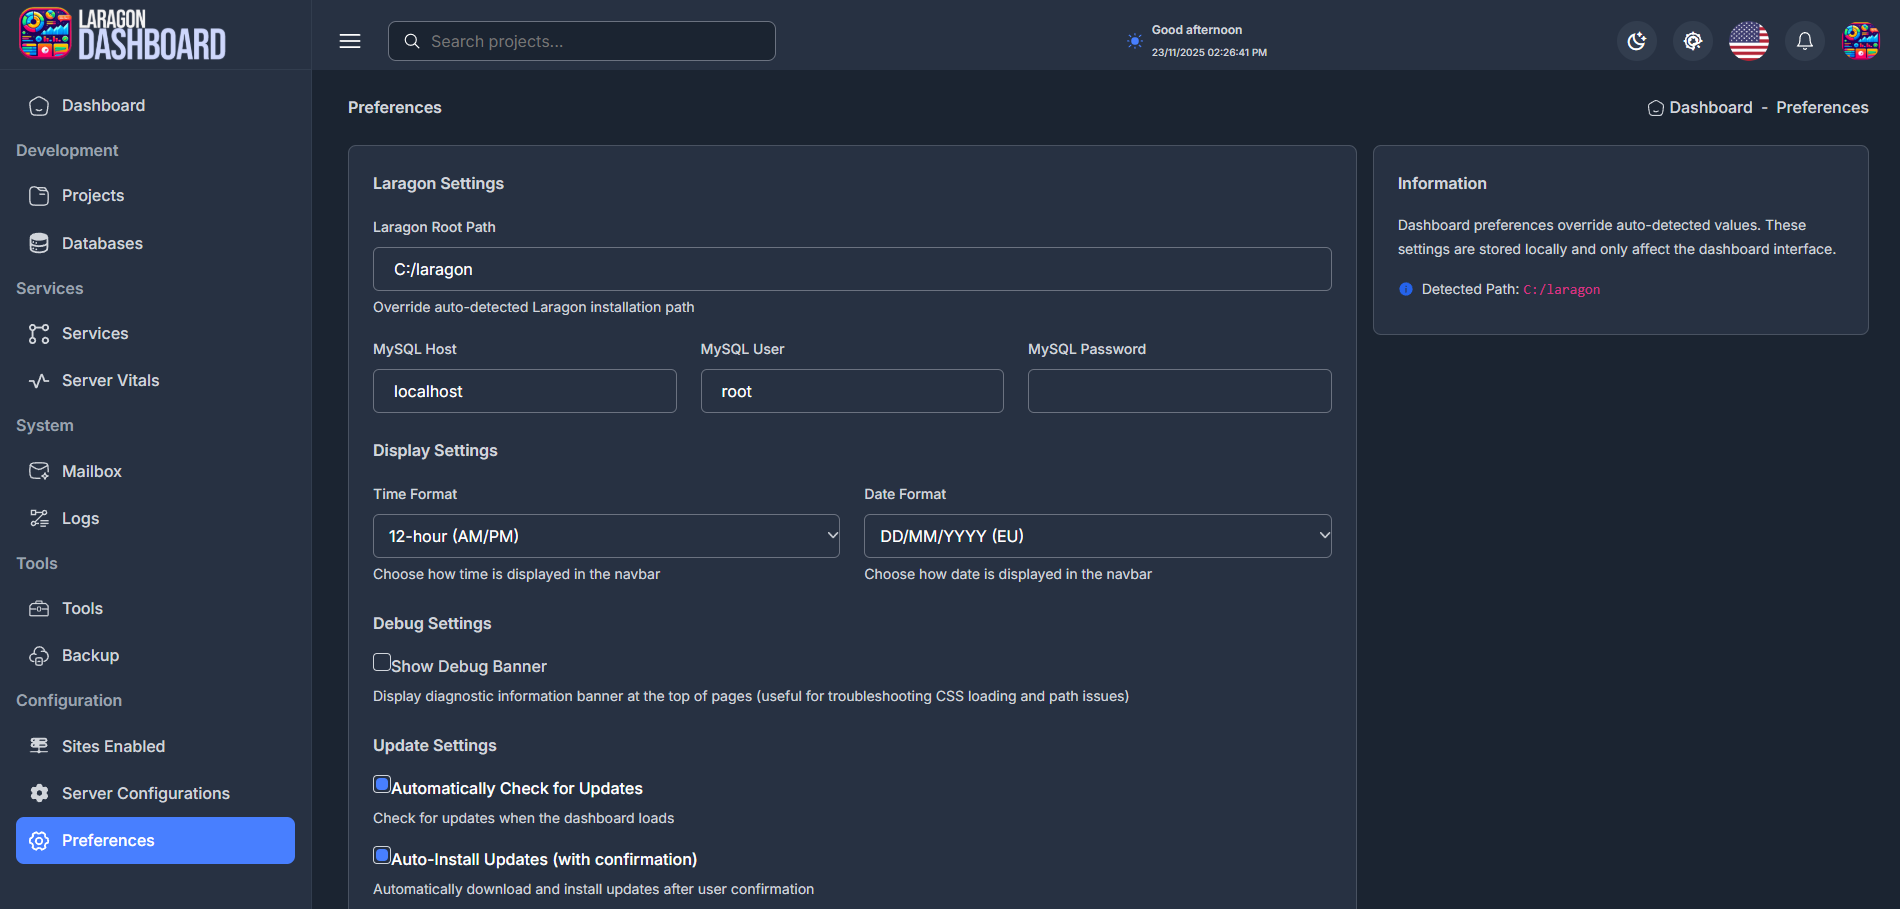The height and width of the screenshot is (909, 1900).
Task: Enable the Show Debug Banner option
Action: tap(381, 662)
